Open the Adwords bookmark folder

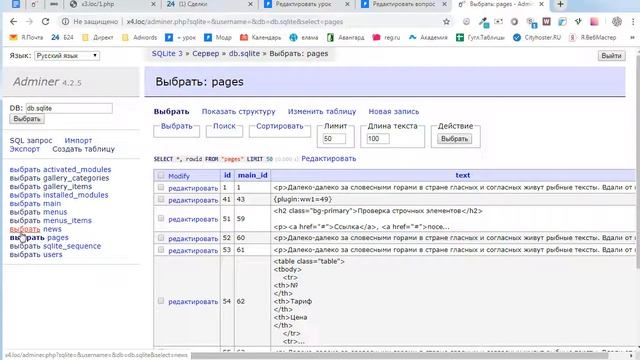[139, 37]
